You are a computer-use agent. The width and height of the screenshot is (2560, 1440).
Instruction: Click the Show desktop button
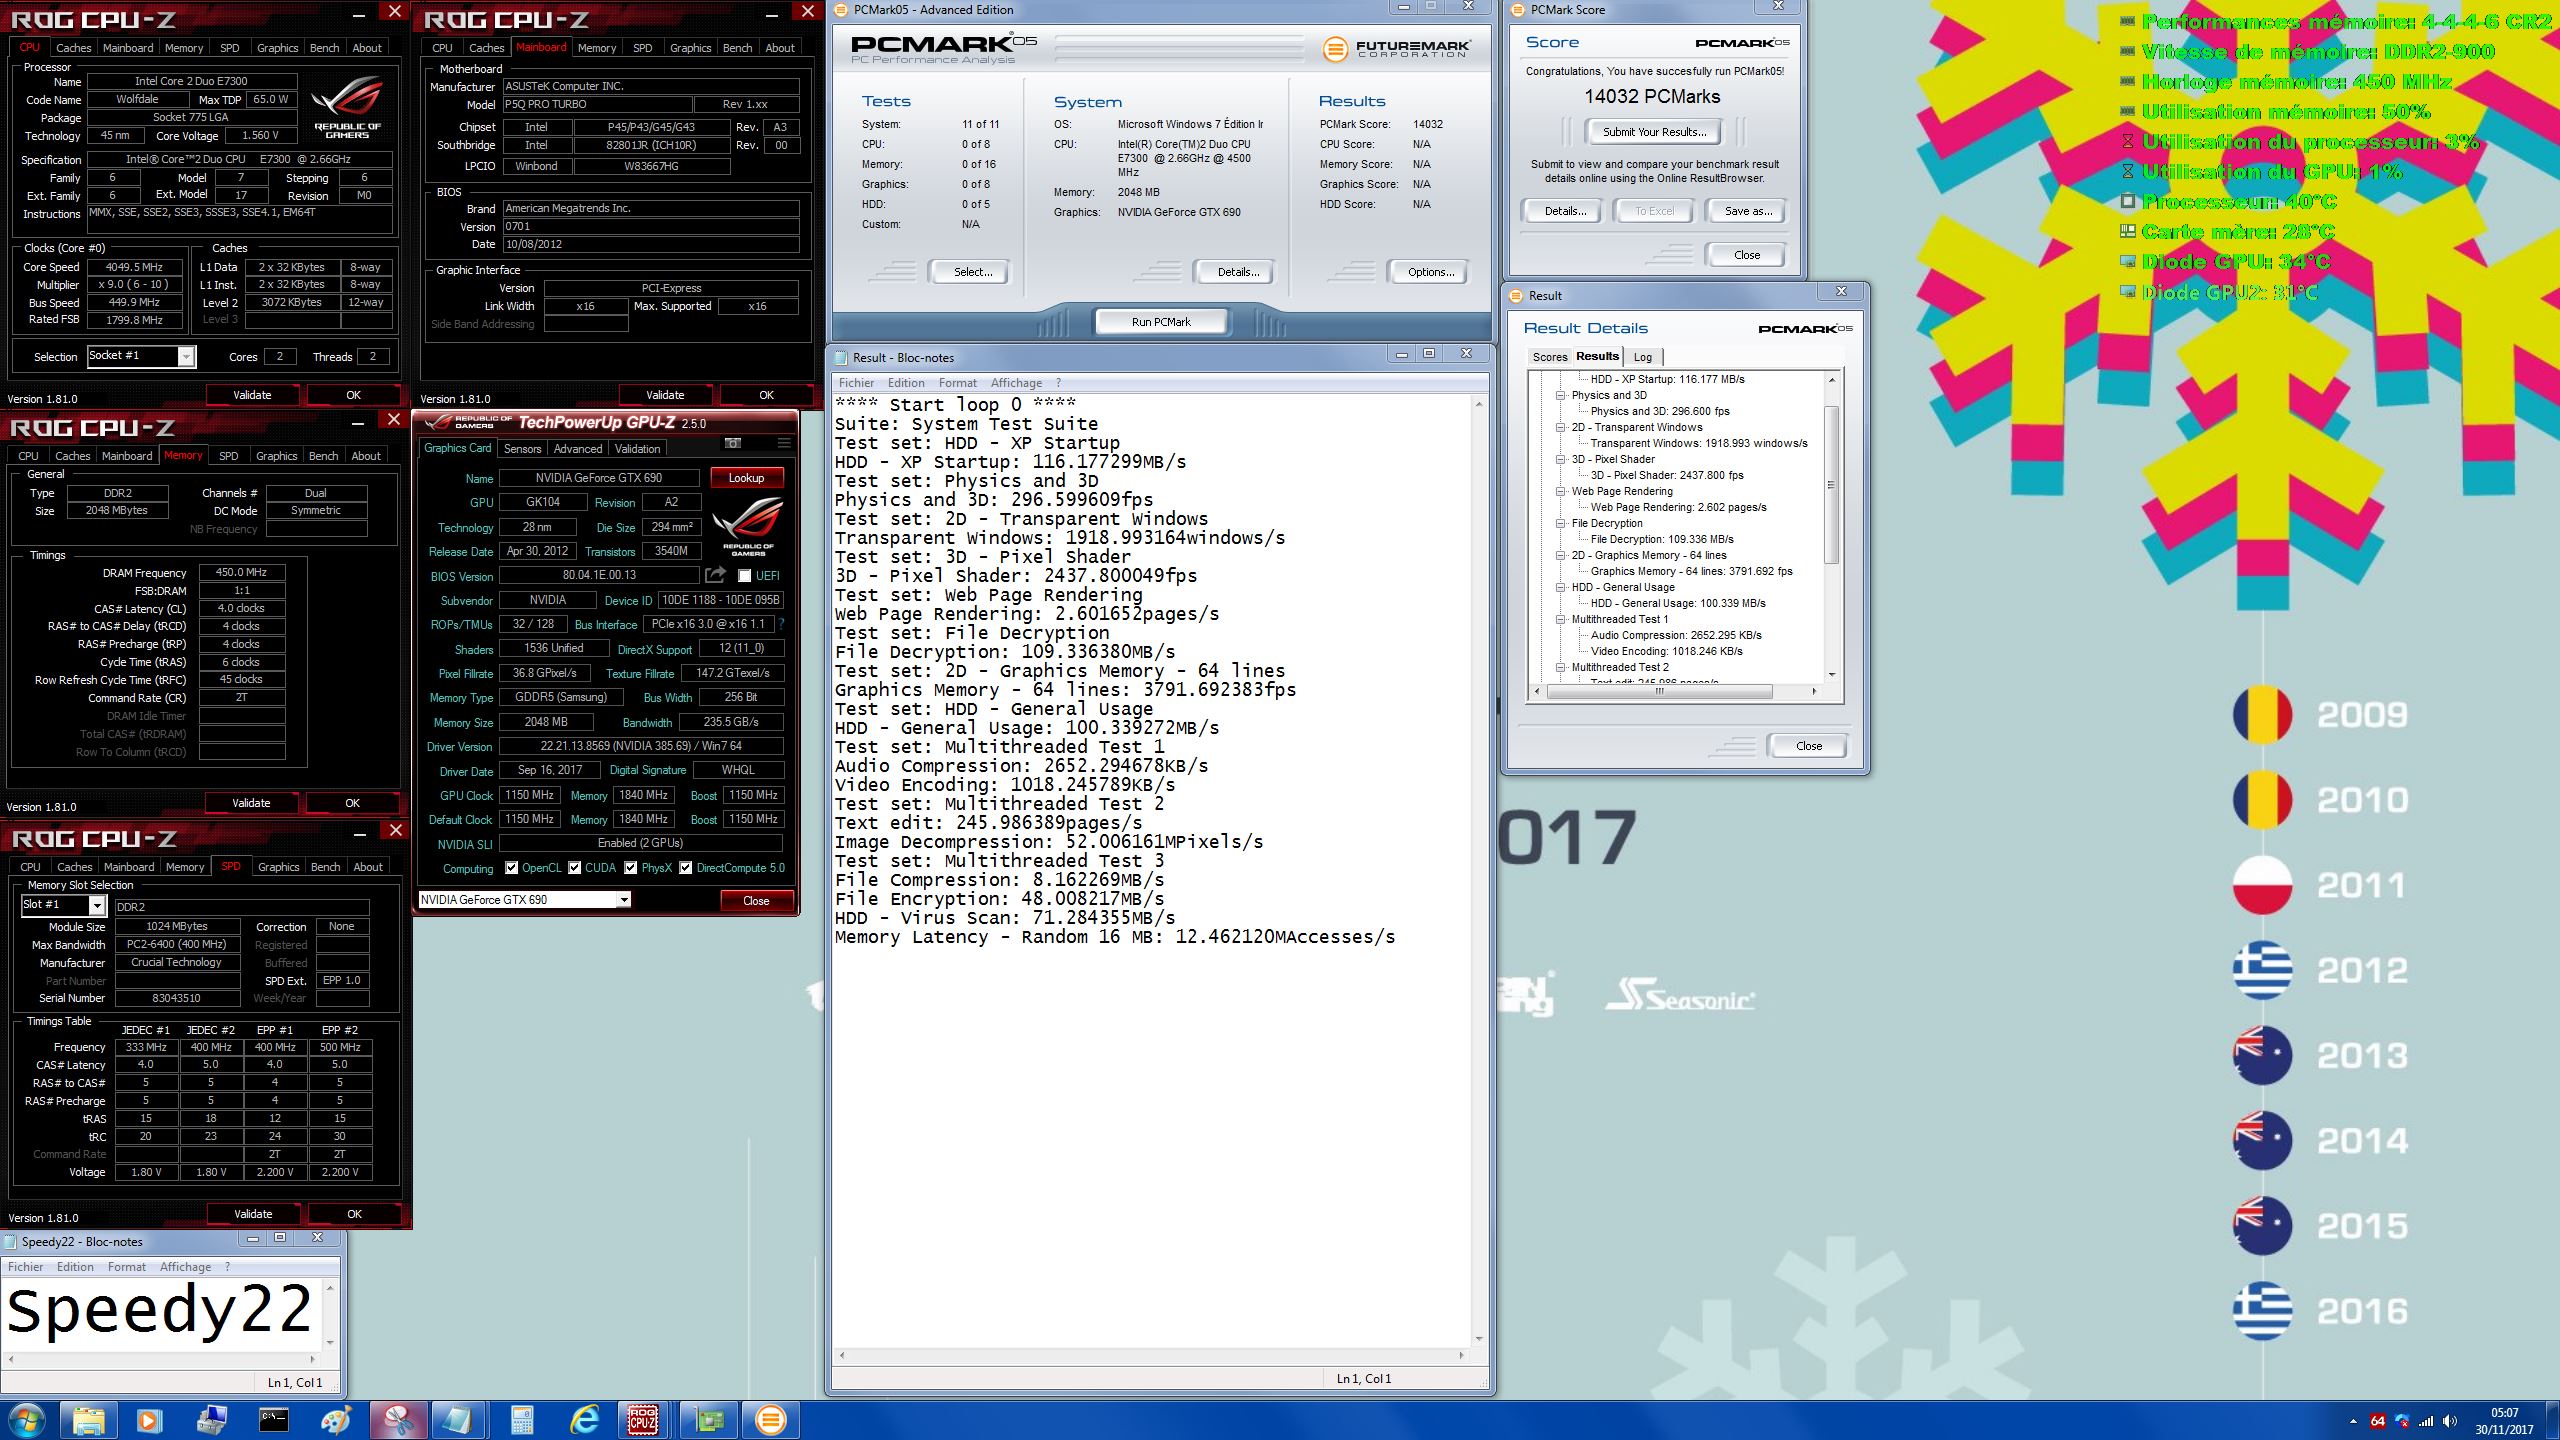coord(2553,1421)
